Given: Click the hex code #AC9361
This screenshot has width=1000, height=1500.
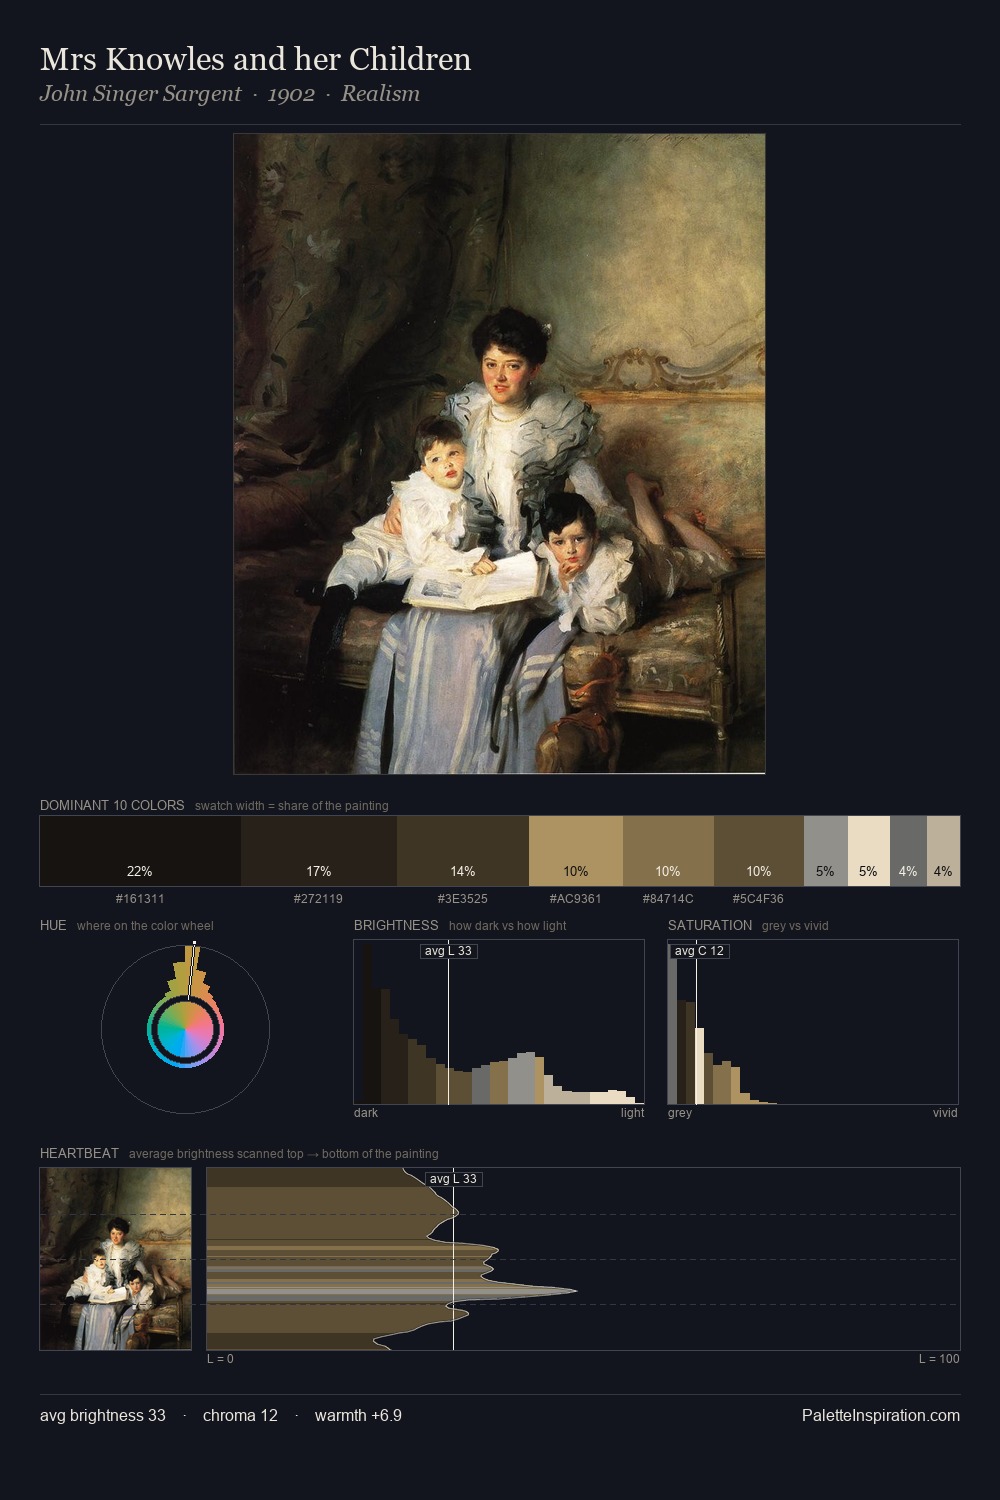Looking at the screenshot, I should click(576, 899).
